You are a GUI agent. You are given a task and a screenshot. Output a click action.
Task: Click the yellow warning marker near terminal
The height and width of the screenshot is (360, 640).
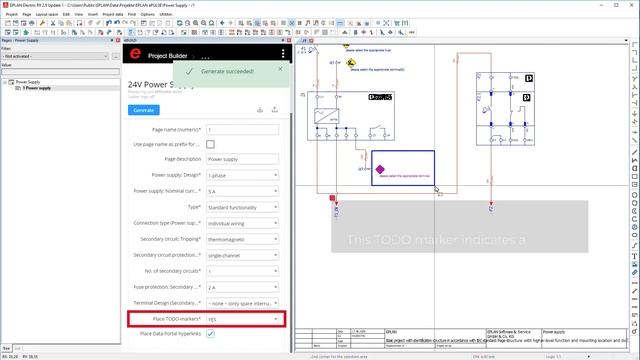351,63
